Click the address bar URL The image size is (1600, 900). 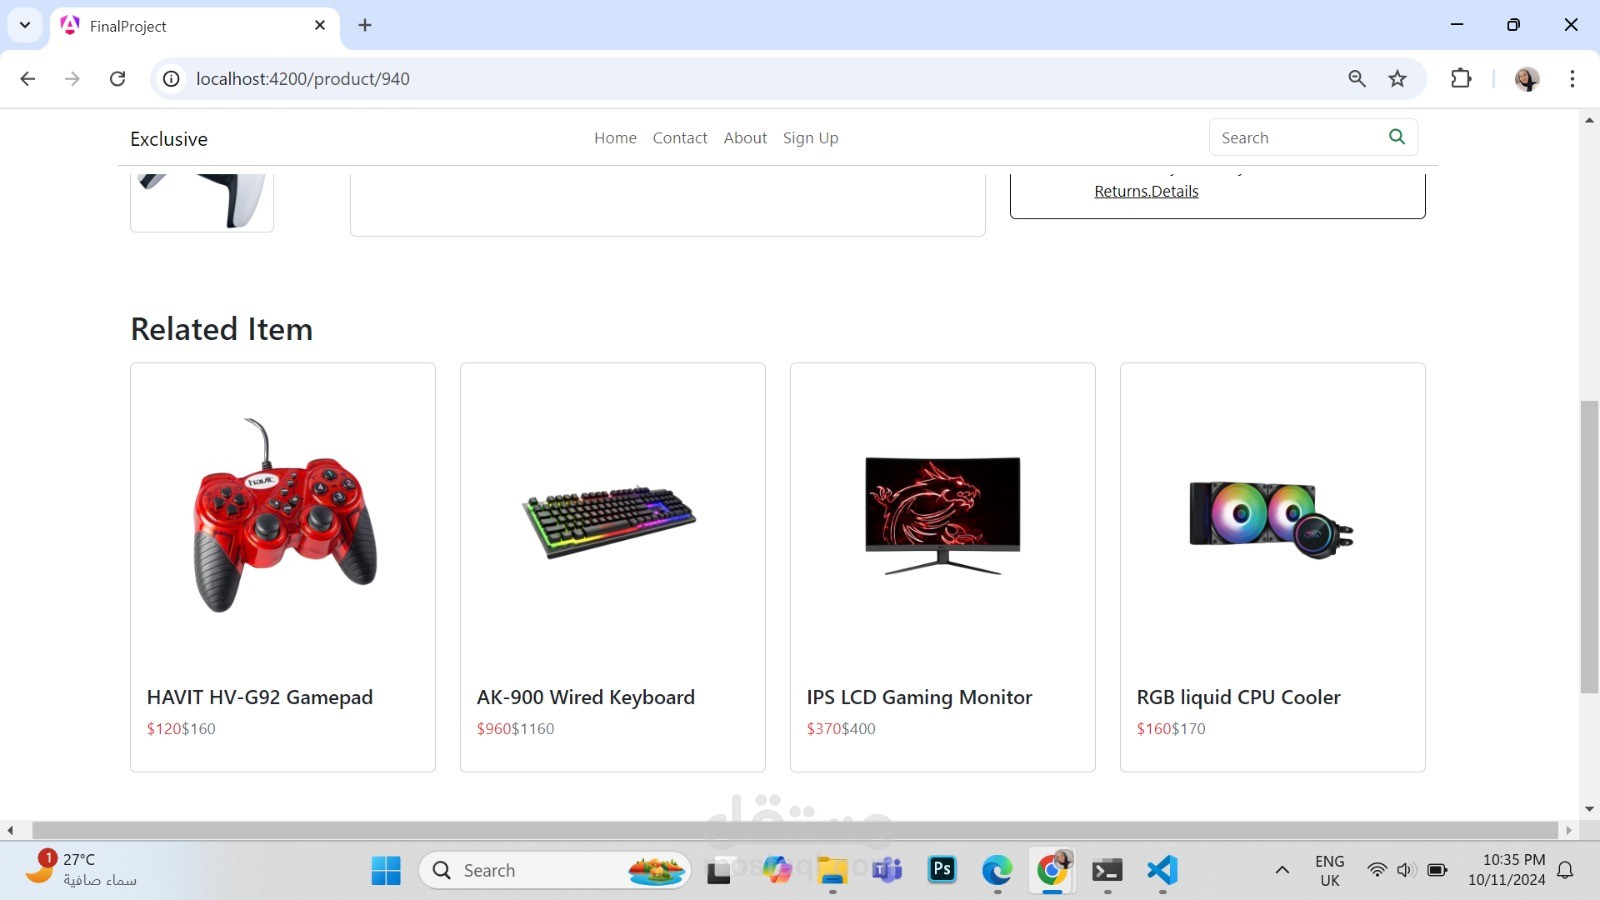point(303,79)
